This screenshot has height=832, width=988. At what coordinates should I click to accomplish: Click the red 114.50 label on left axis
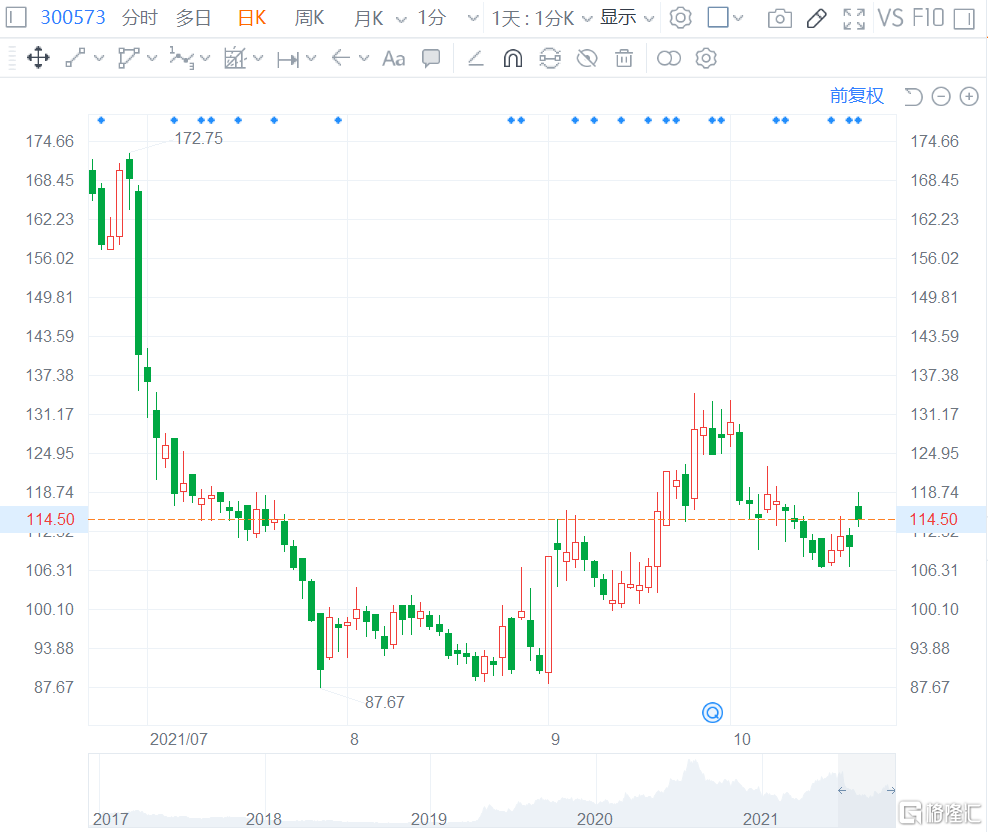tap(50, 519)
